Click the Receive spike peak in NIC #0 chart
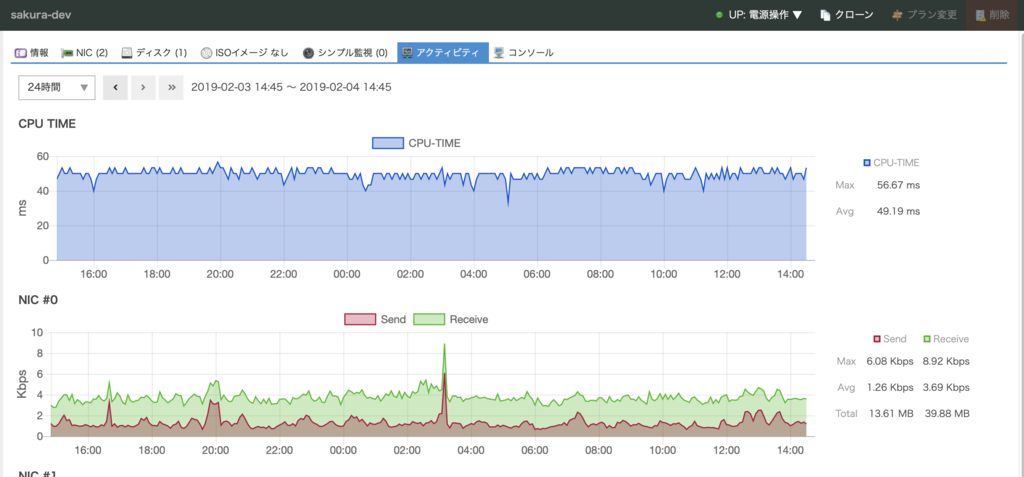 pyautogui.click(x=445, y=344)
